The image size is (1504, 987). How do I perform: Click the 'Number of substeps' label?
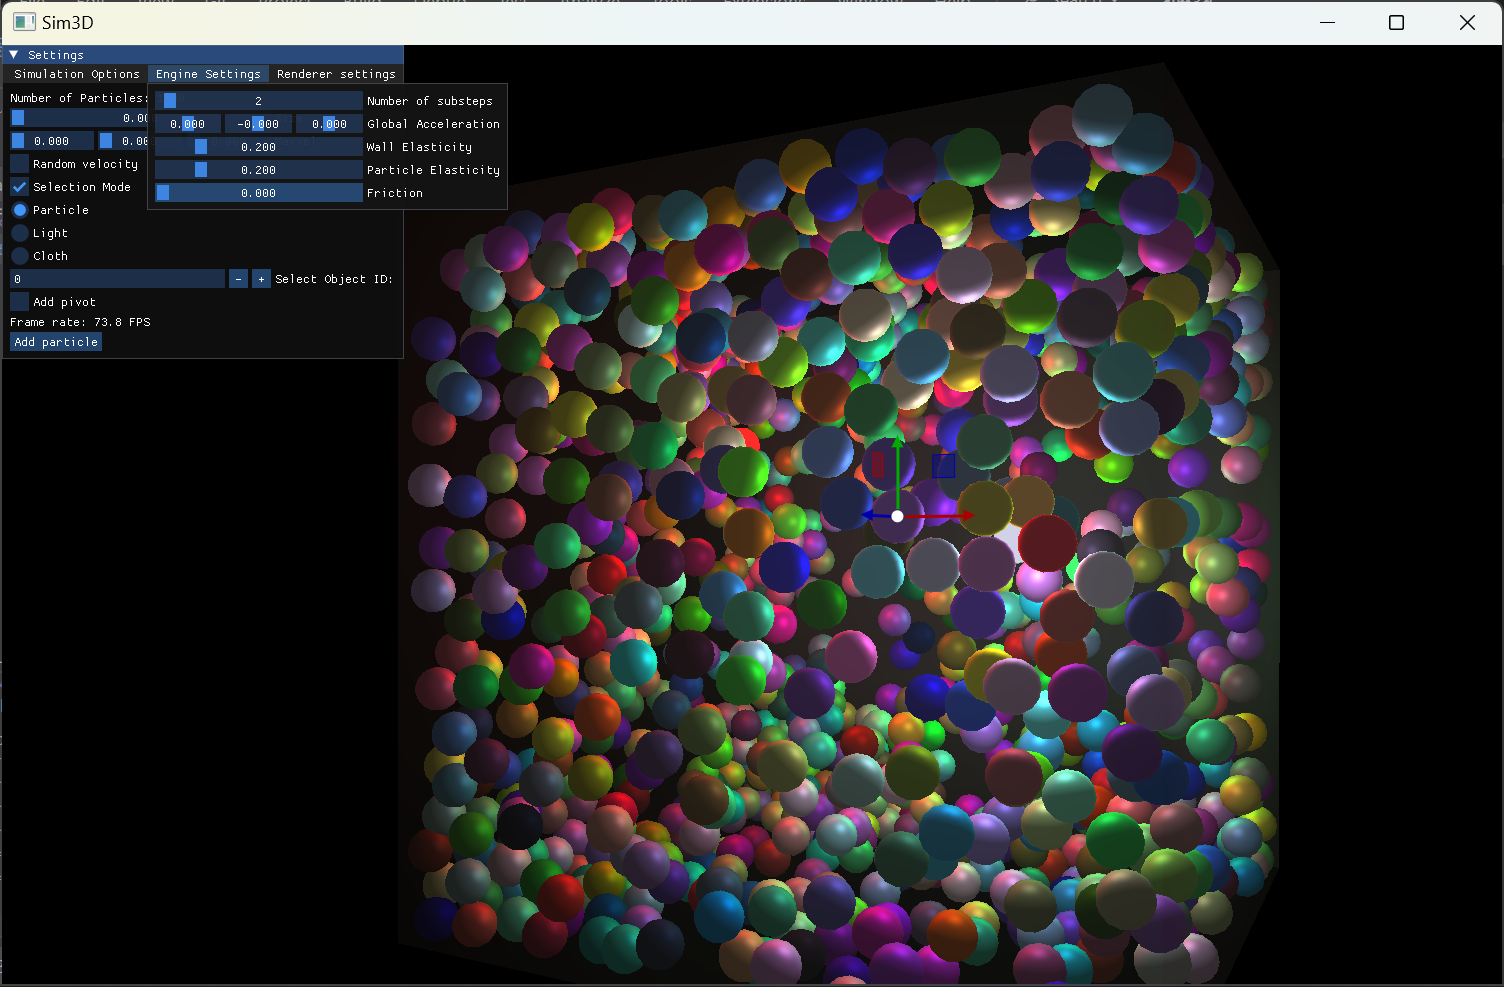pos(430,101)
